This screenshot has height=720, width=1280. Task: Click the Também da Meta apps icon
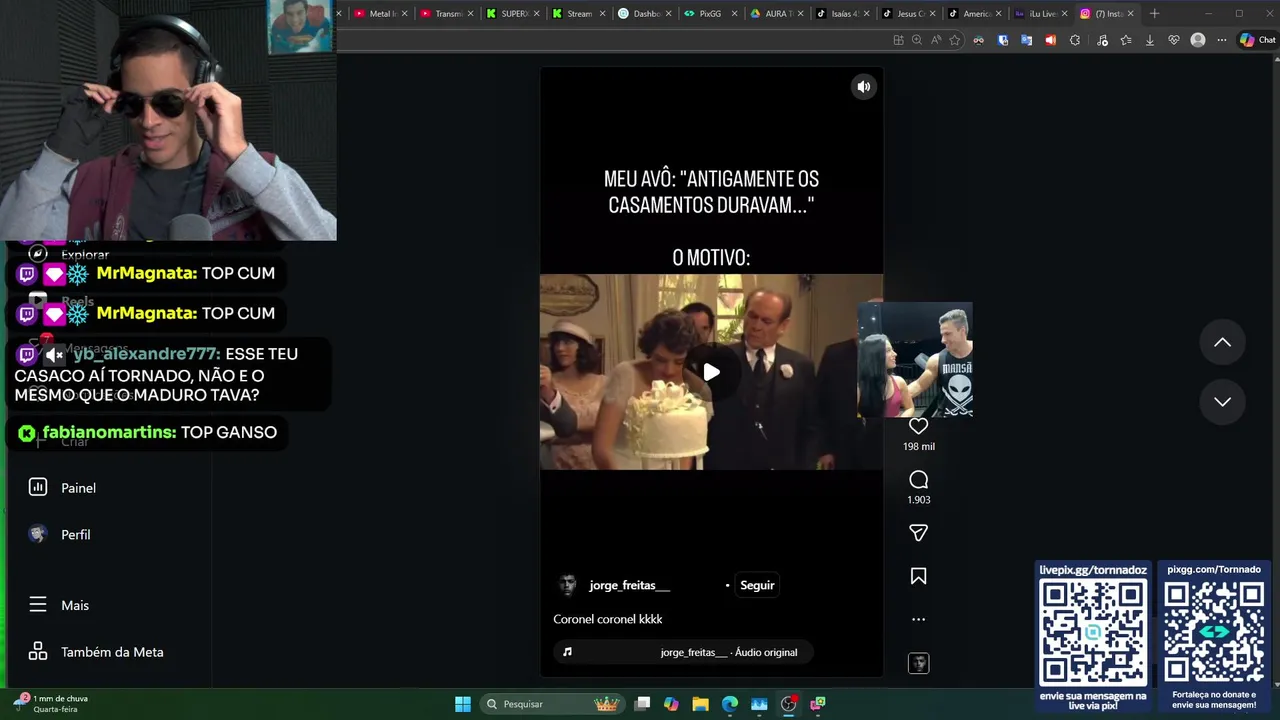pos(38,651)
